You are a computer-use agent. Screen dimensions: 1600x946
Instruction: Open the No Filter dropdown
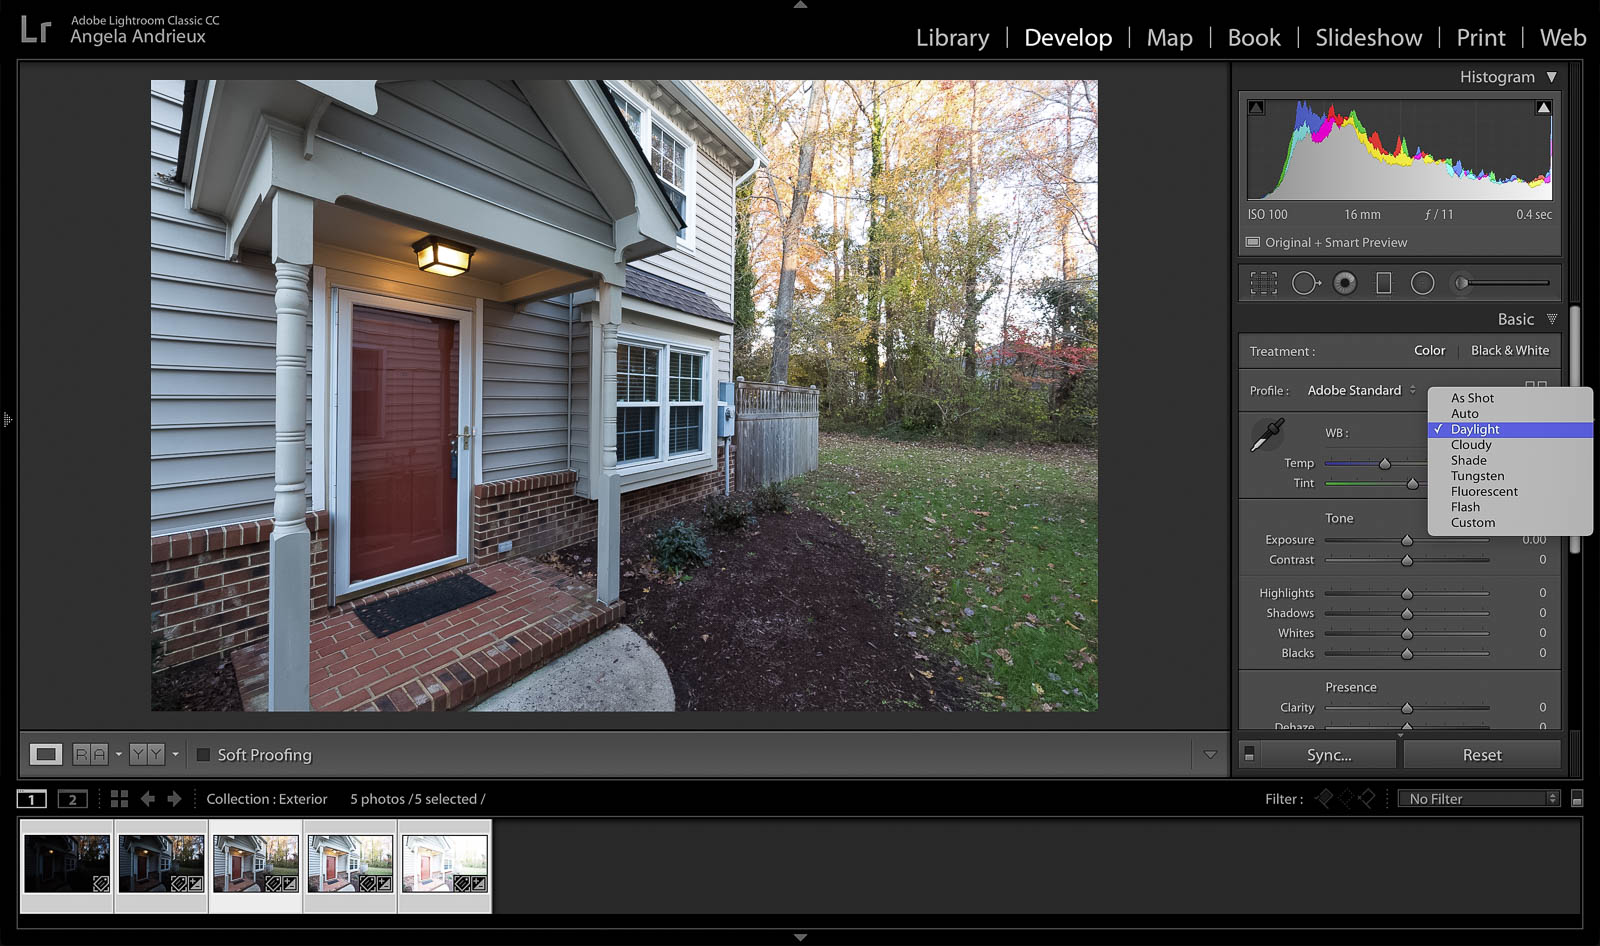coord(1482,799)
